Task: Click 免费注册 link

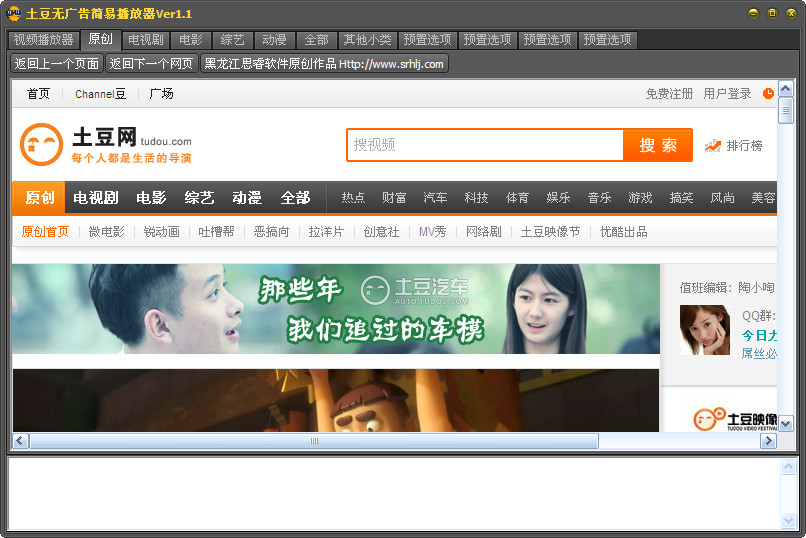Action: point(669,94)
